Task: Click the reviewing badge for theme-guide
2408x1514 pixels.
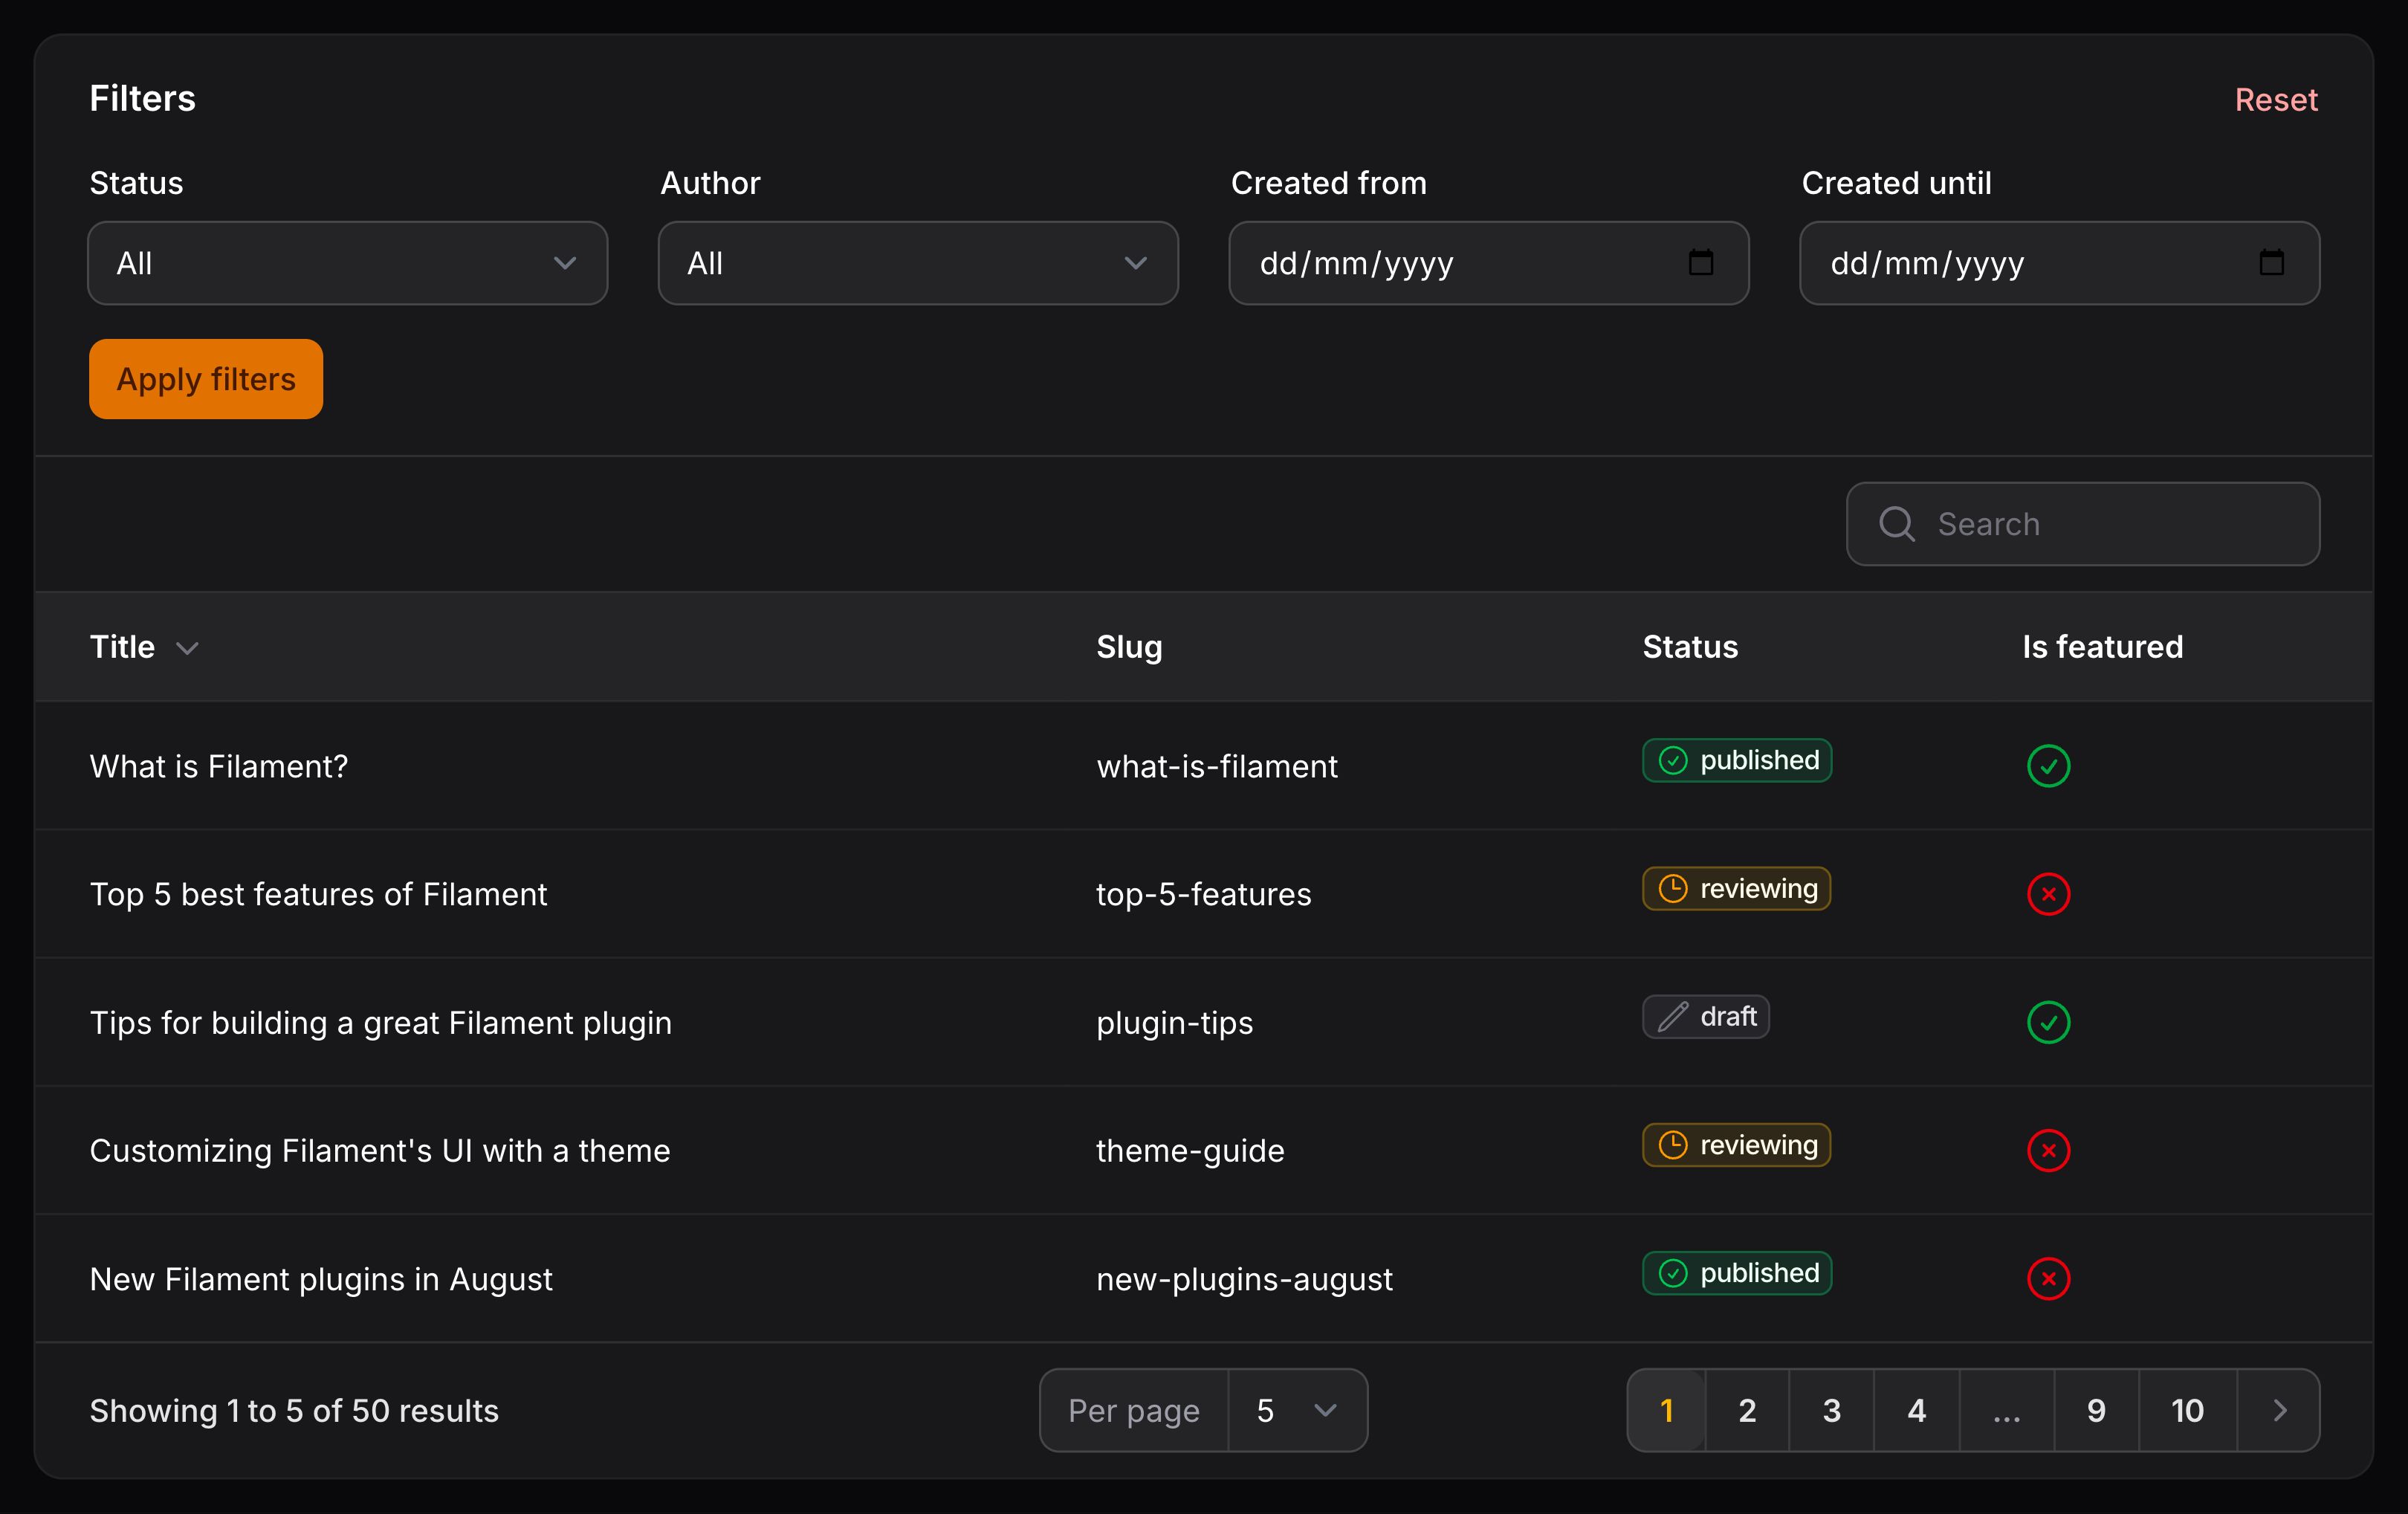Action: pyautogui.click(x=1736, y=1145)
